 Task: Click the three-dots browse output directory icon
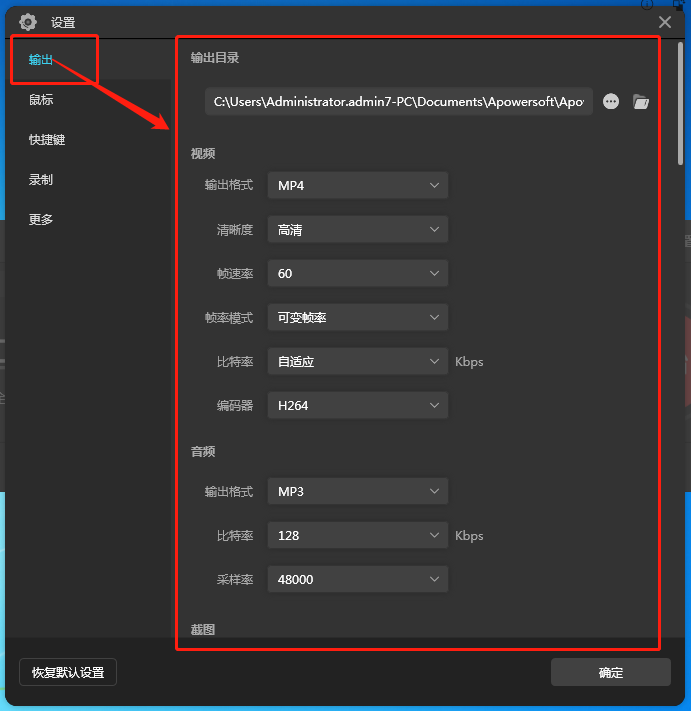[611, 102]
